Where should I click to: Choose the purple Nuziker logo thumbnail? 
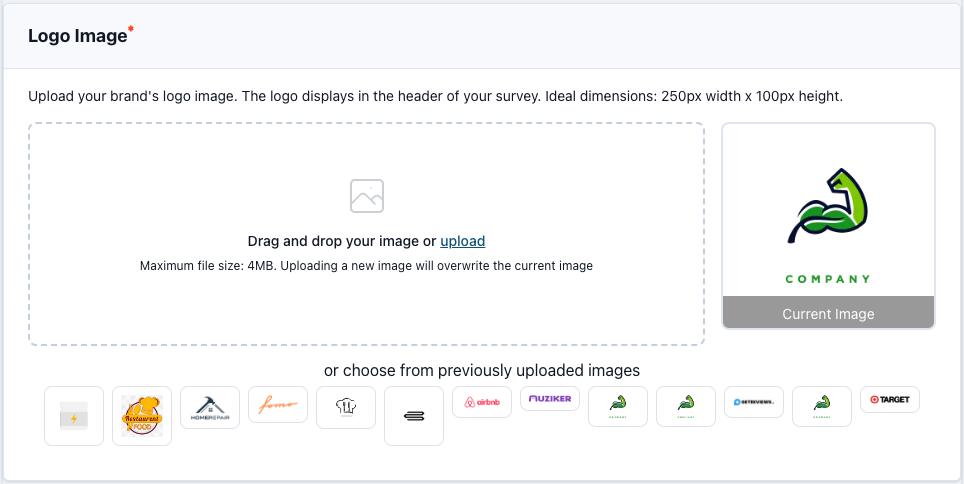(x=550, y=398)
